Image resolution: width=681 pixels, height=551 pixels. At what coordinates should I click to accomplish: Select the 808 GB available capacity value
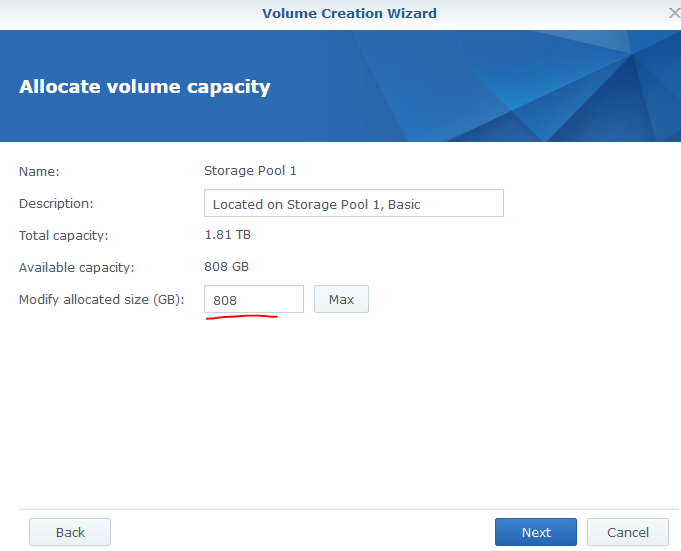[226, 267]
